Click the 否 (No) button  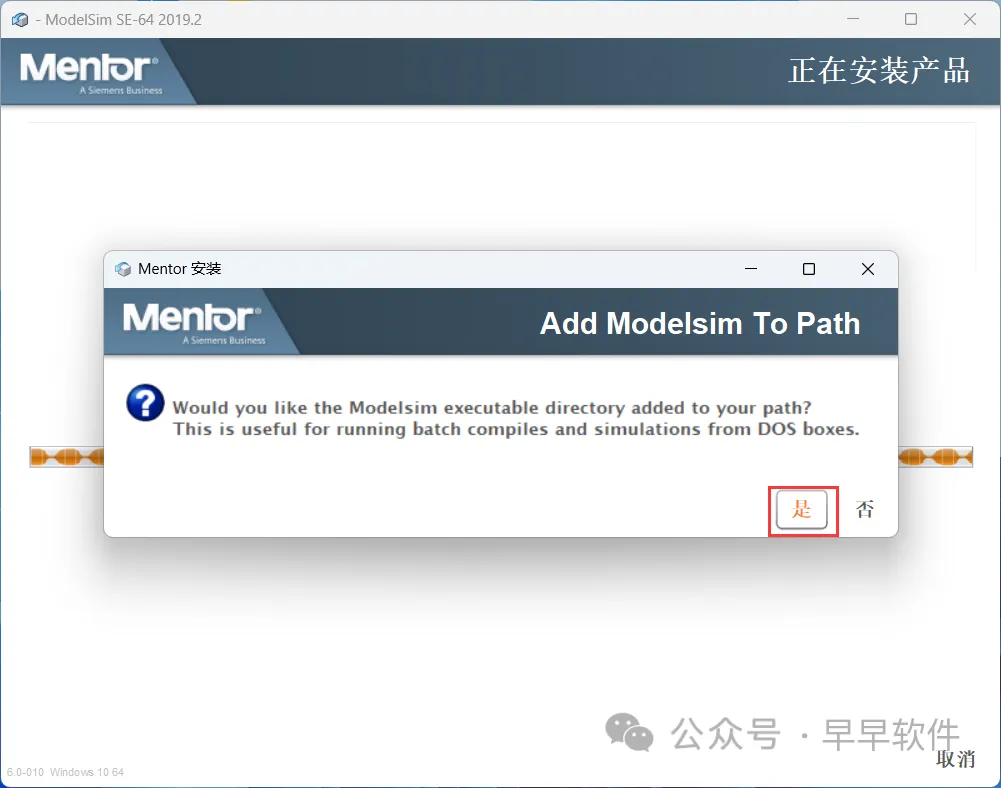864,510
